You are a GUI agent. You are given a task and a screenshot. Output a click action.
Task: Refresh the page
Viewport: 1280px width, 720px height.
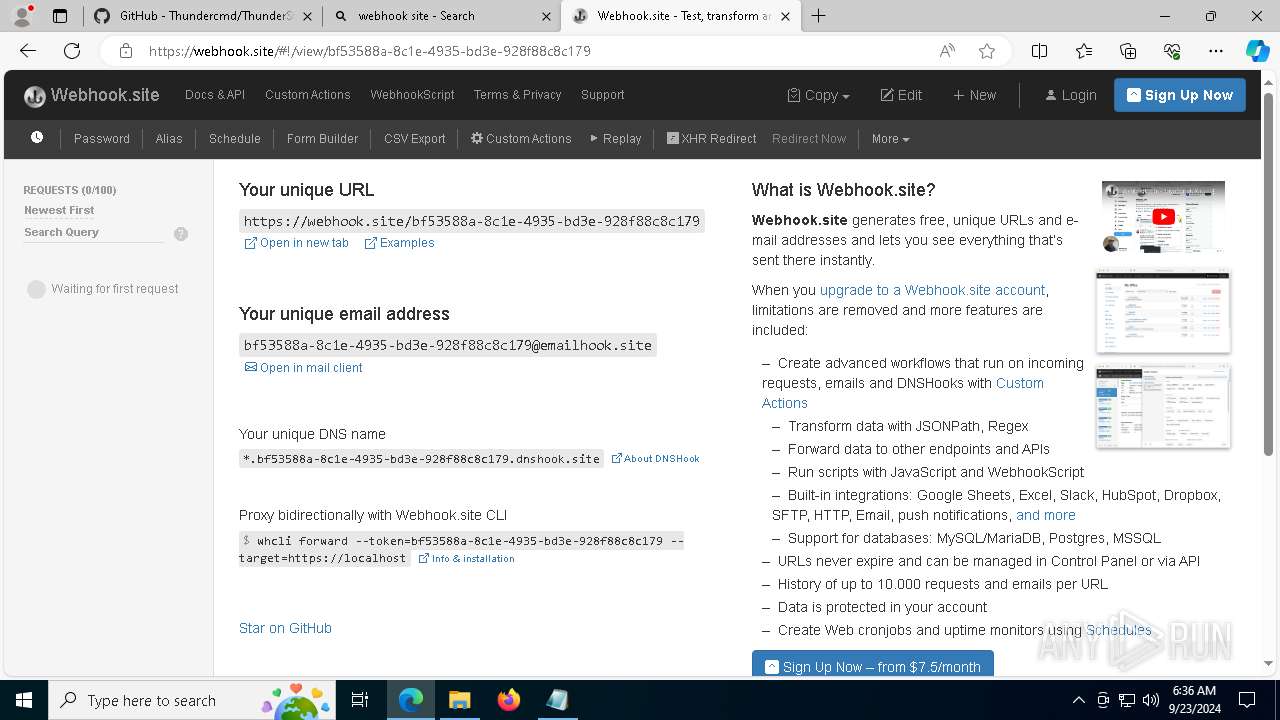pos(72,51)
